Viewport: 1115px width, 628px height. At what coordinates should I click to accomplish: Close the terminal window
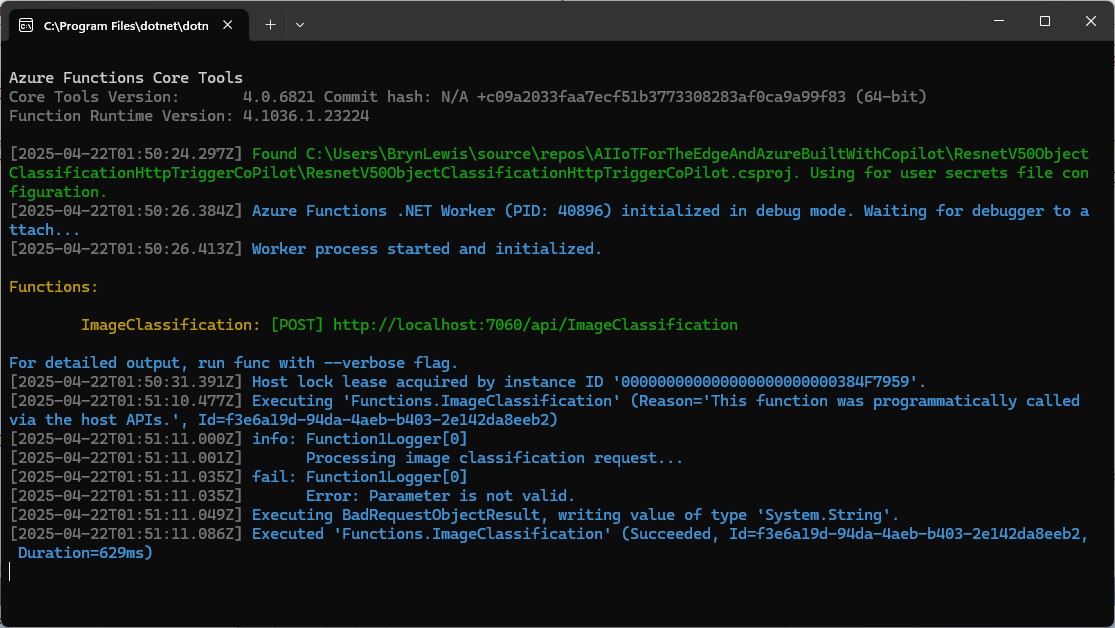pos(1092,21)
